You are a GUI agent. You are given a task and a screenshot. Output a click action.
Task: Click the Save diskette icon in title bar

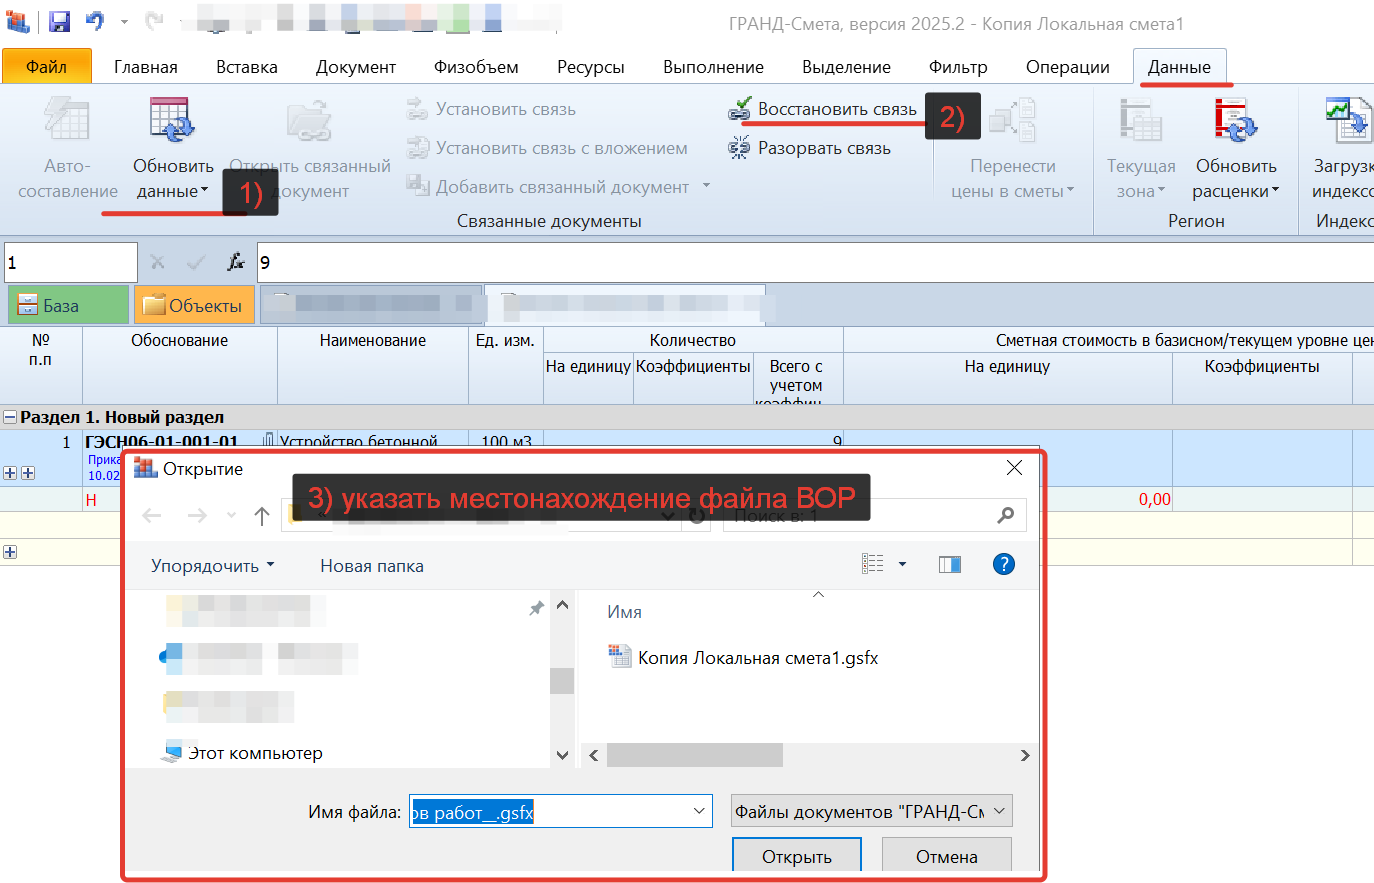point(59,21)
